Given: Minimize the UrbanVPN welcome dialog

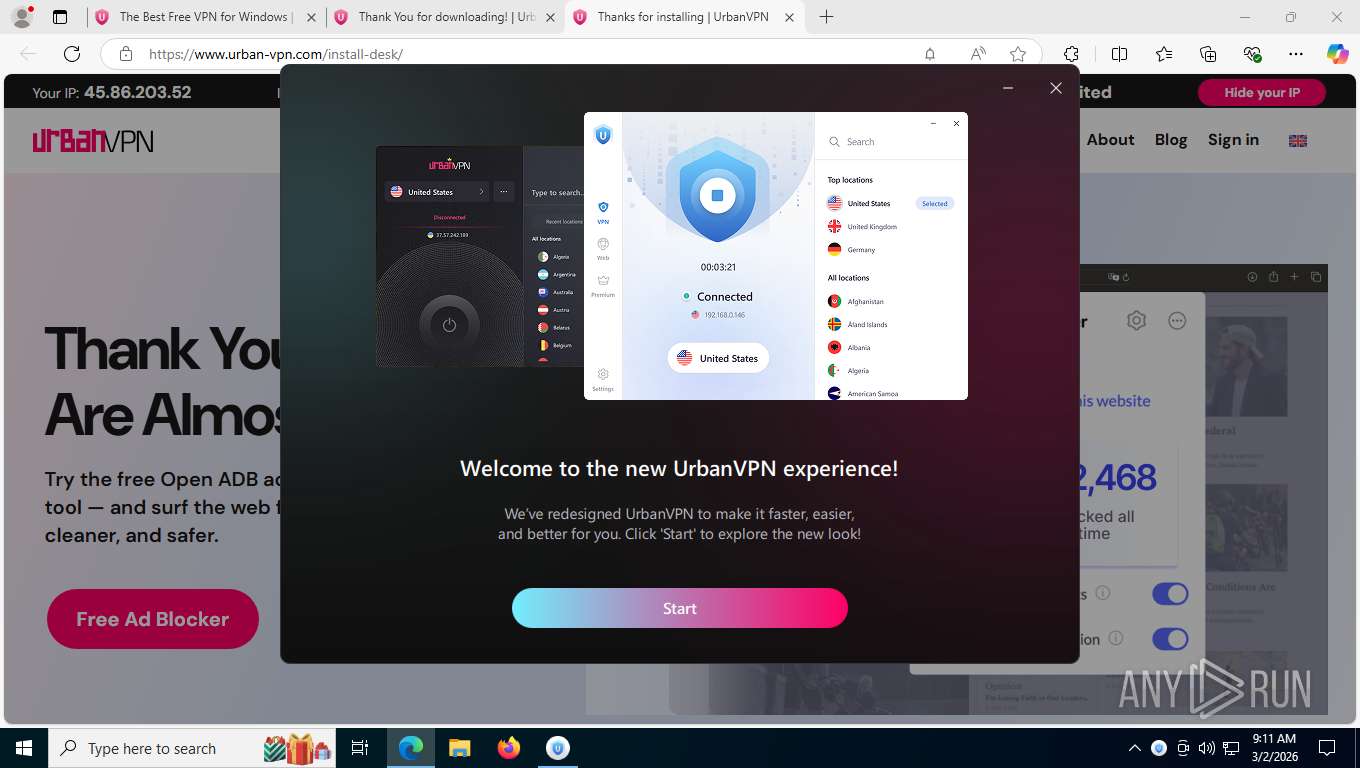Looking at the screenshot, I should pyautogui.click(x=1008, y=88).
